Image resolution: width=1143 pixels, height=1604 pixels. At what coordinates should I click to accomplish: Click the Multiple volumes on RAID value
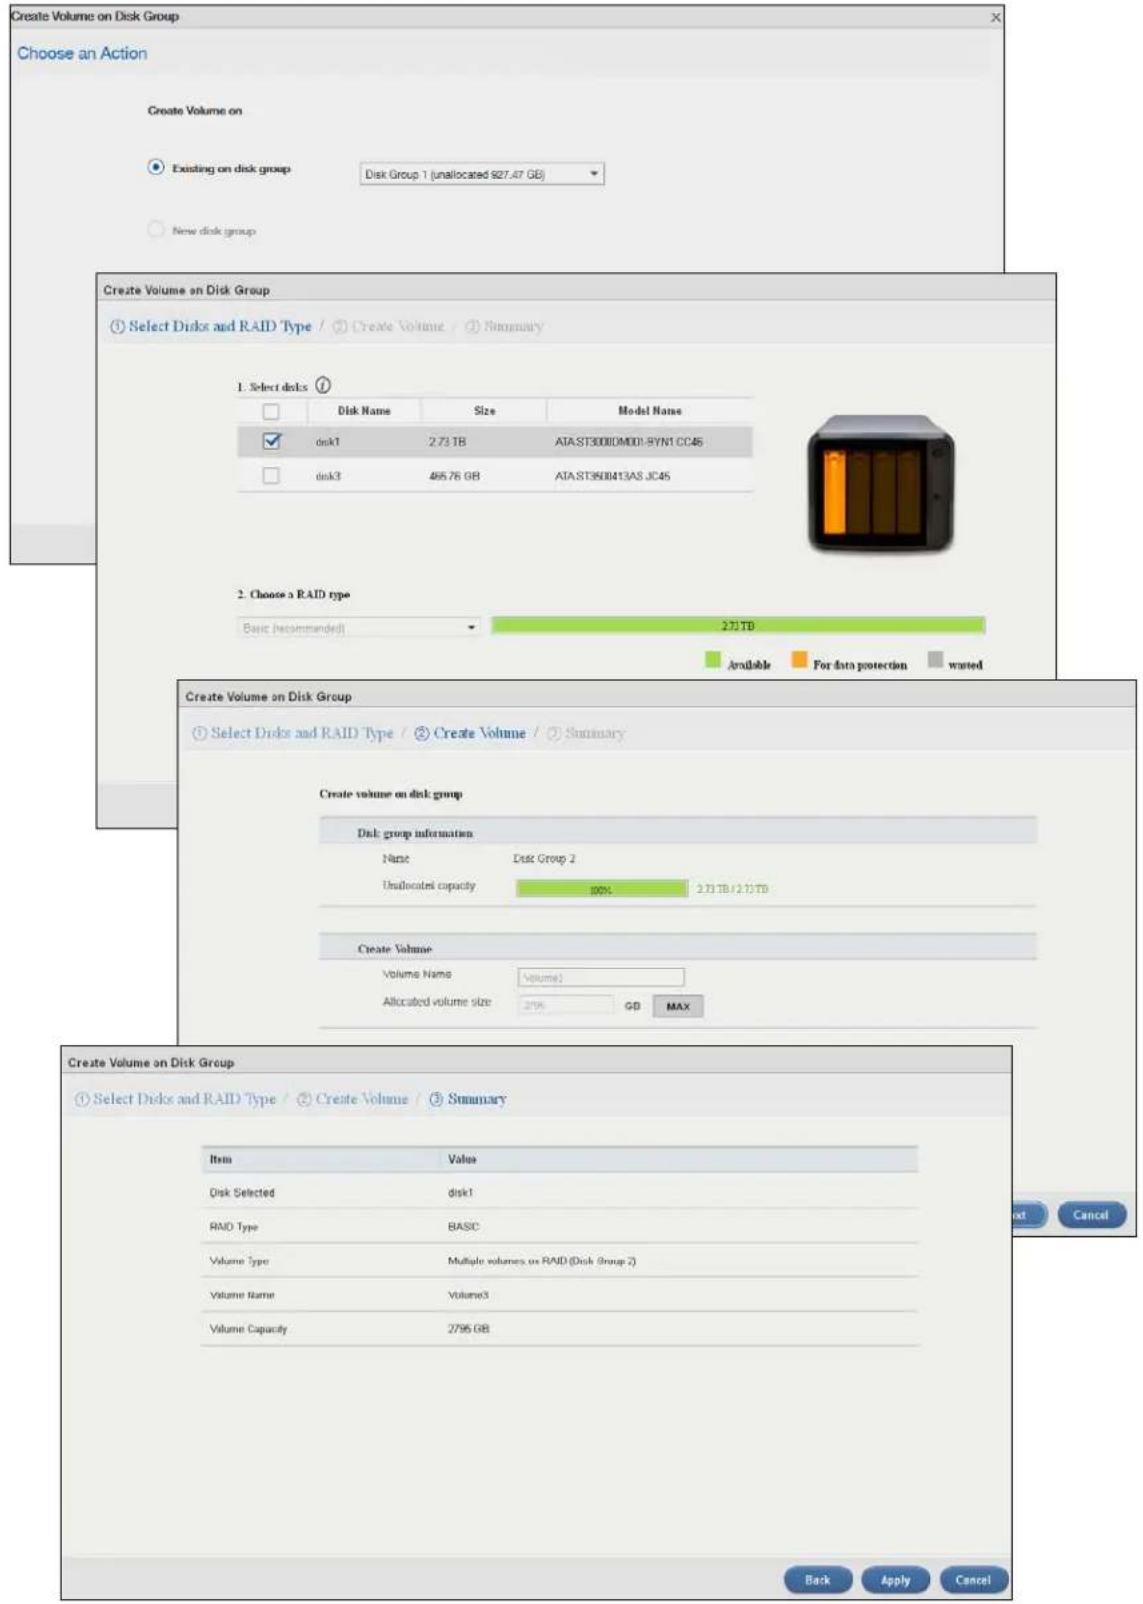541,1261
